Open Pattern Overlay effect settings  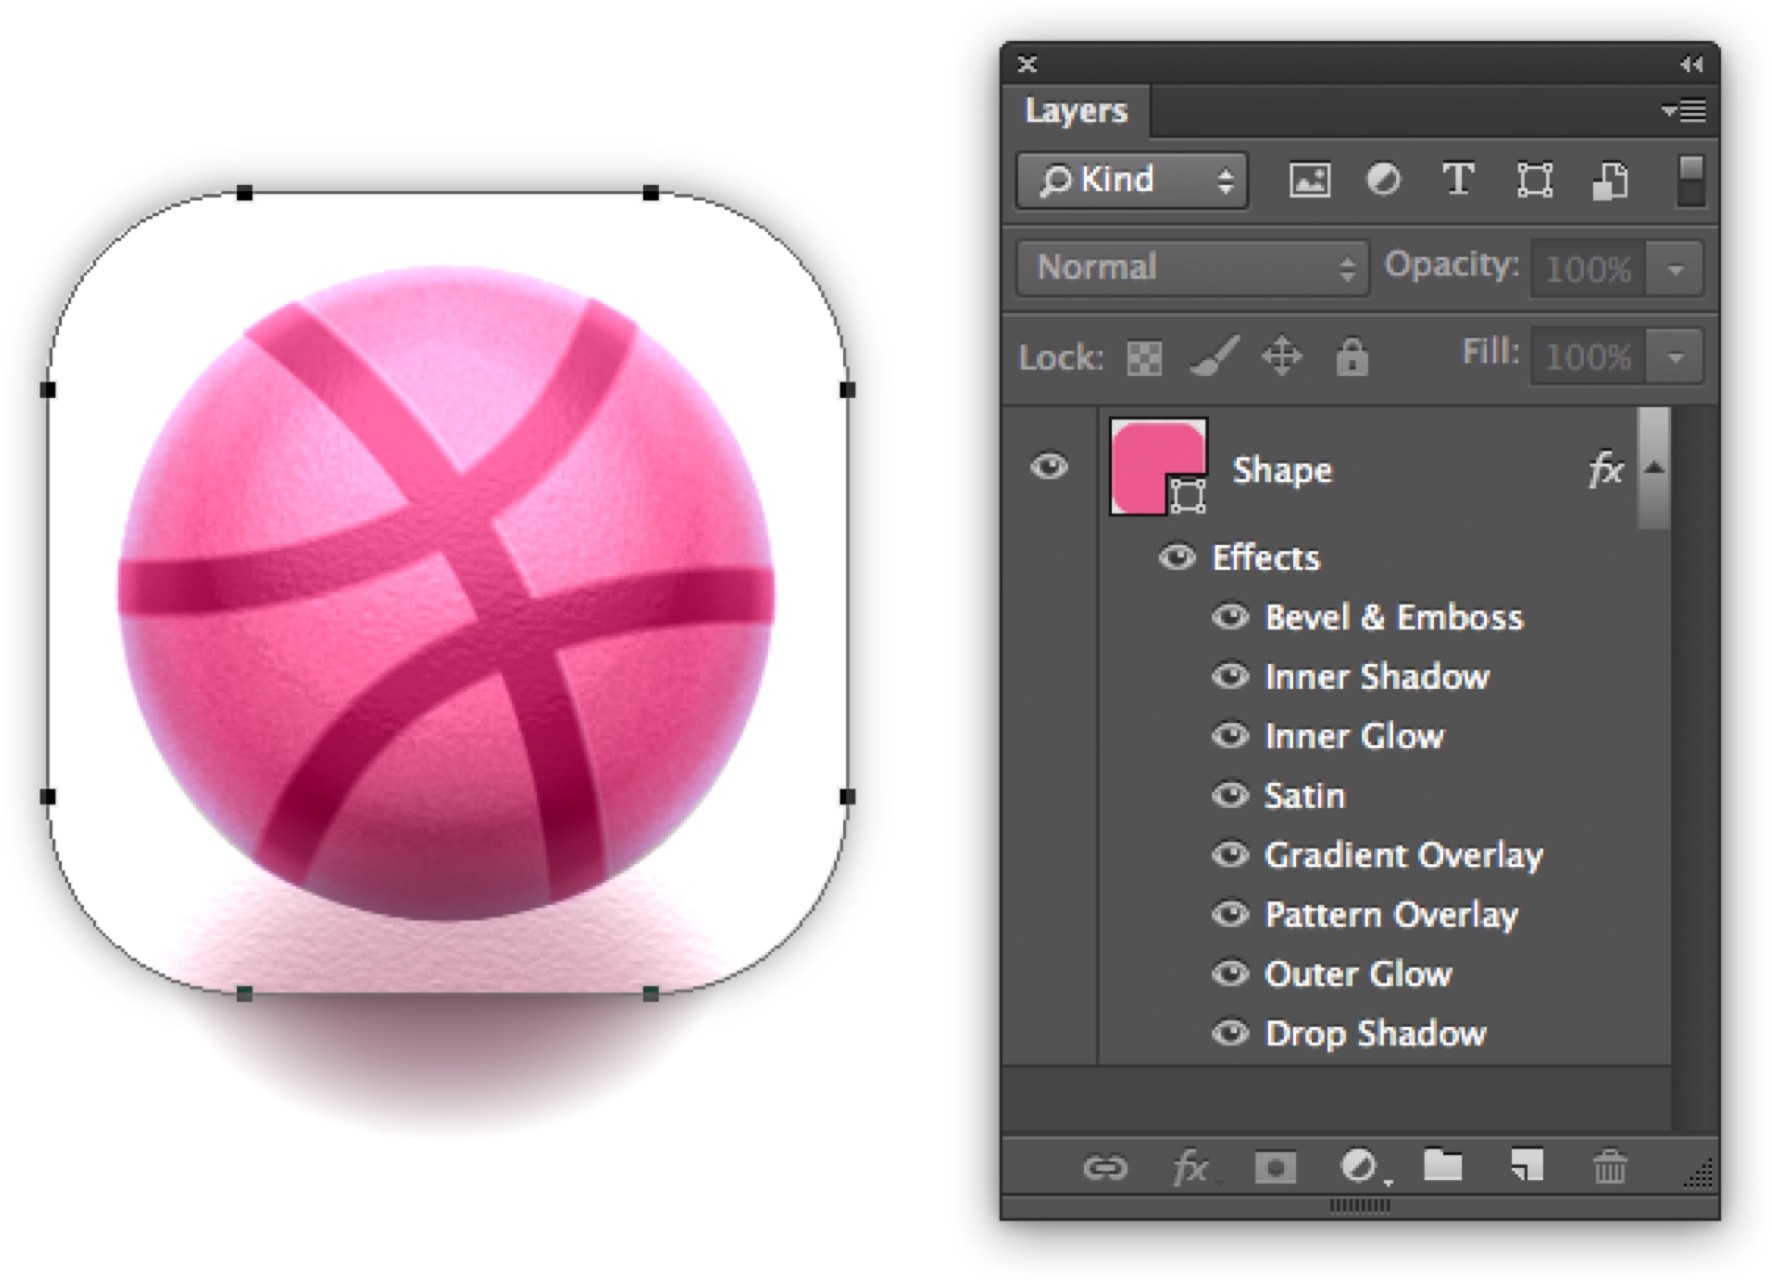click(x=1391, y=915)
